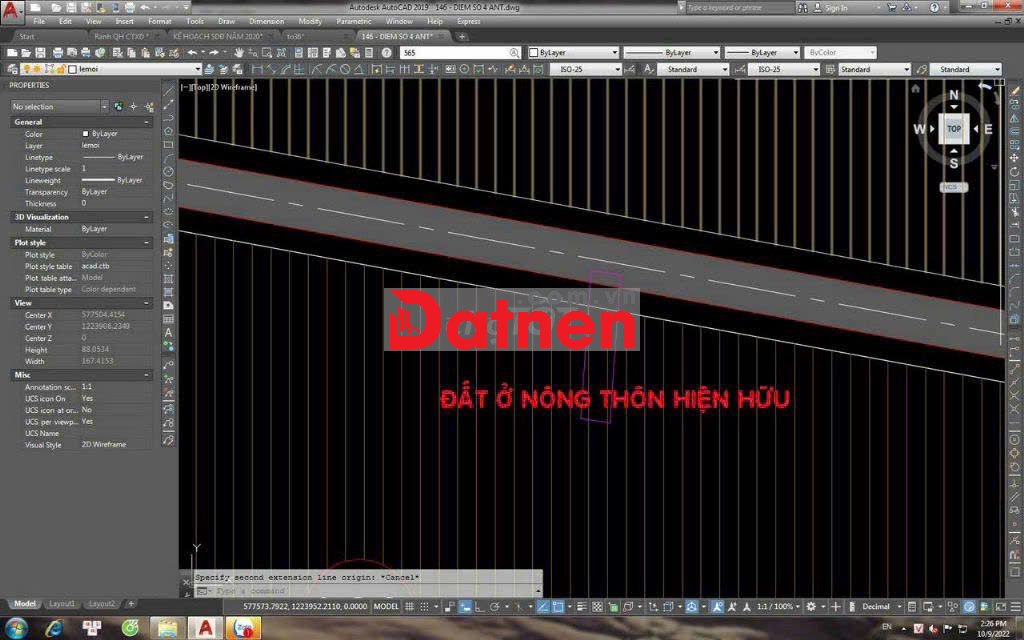
Task: Open the Dimension menu
Action: [x=266, y=21]
